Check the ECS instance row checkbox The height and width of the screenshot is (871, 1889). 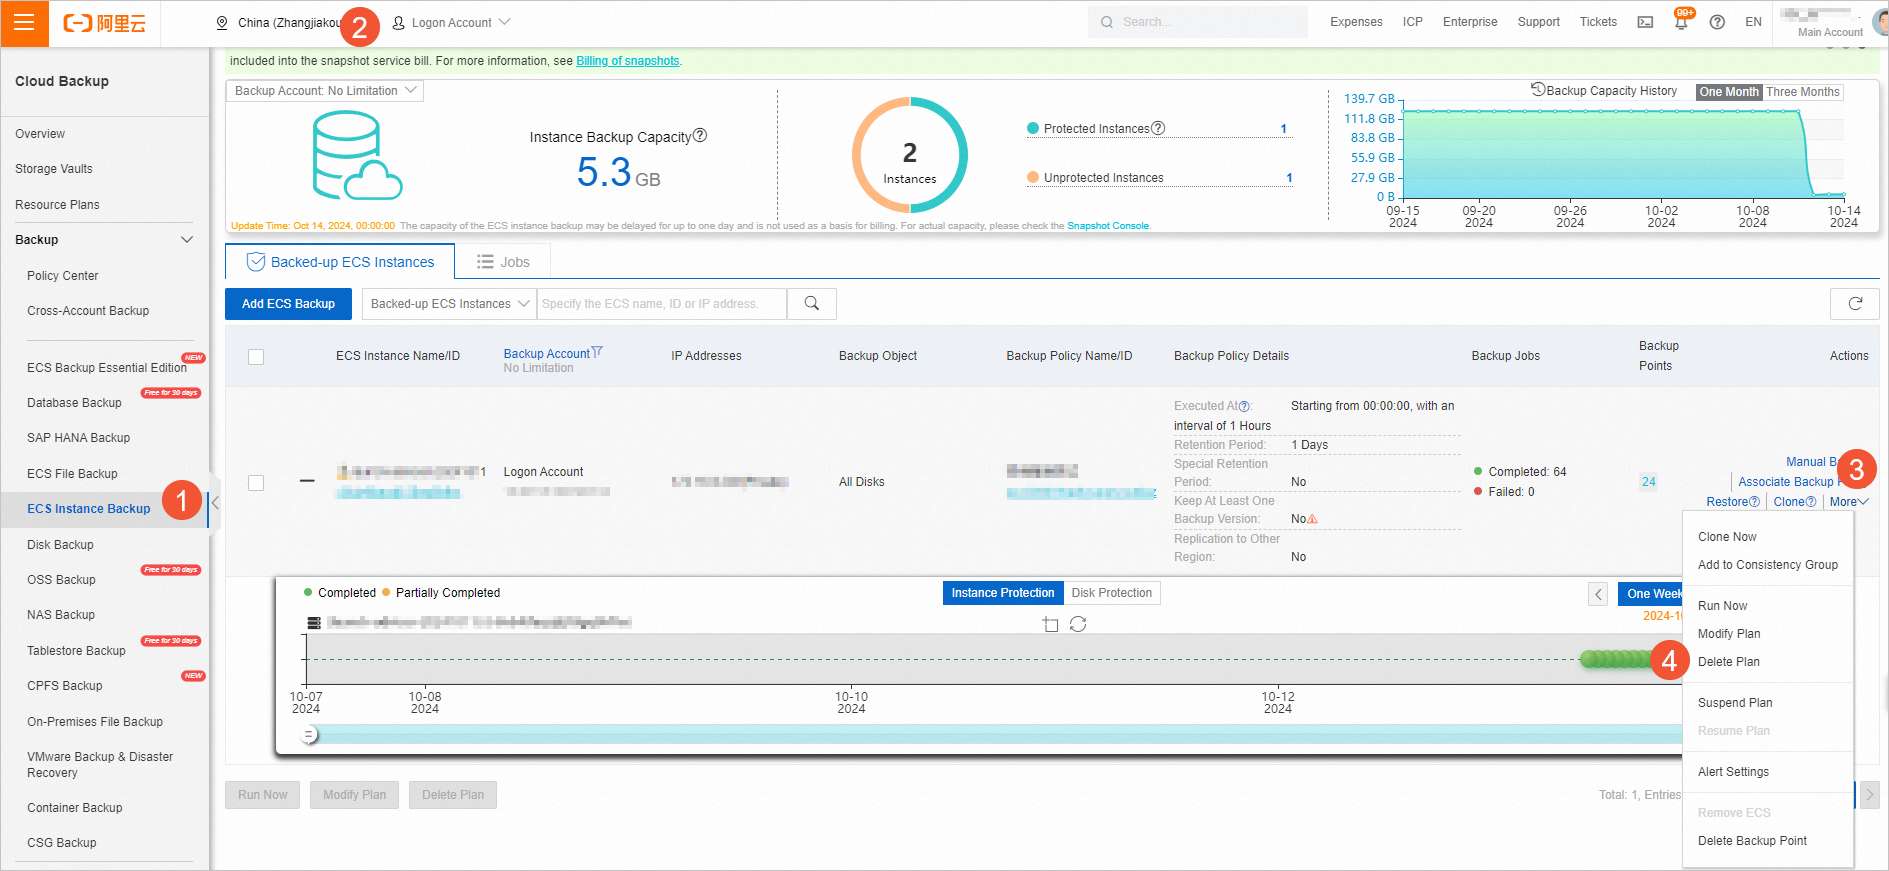point(256,483)
